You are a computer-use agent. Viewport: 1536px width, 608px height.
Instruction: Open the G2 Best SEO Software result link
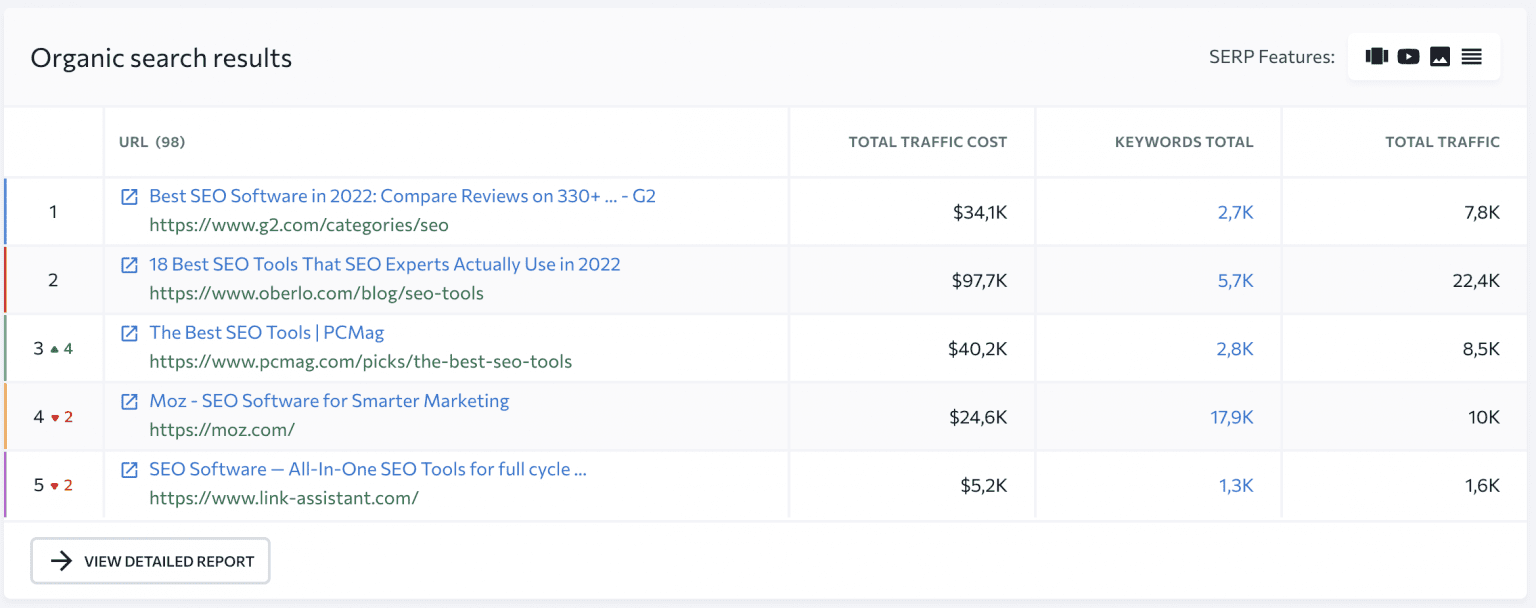(402, 196)
